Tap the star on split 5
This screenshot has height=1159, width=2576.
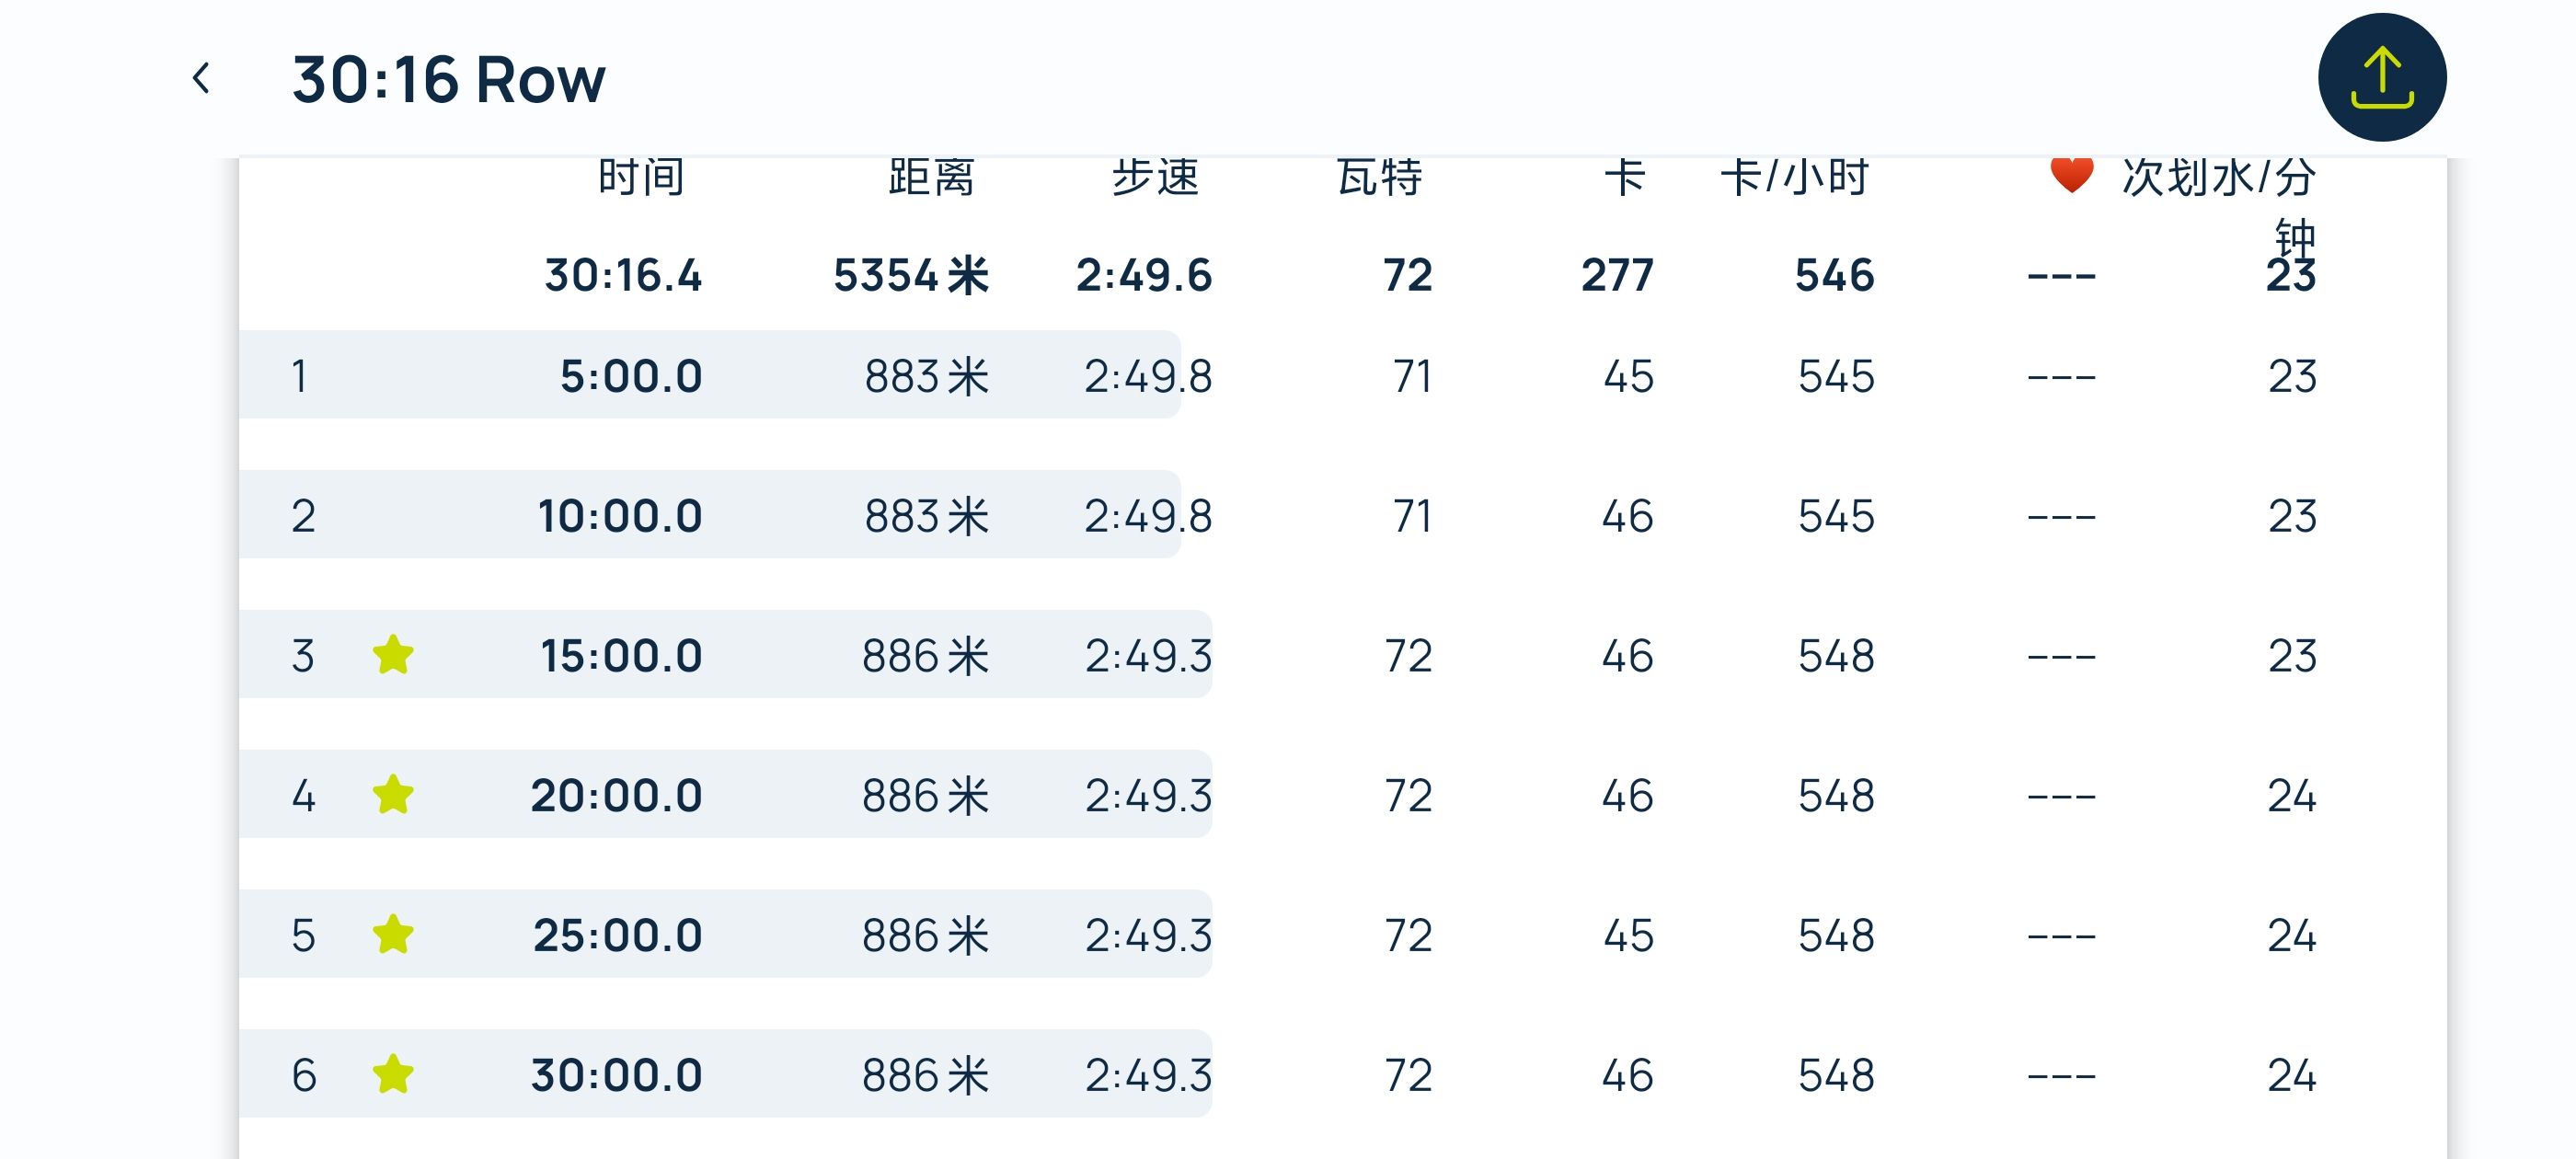(393, 935)
